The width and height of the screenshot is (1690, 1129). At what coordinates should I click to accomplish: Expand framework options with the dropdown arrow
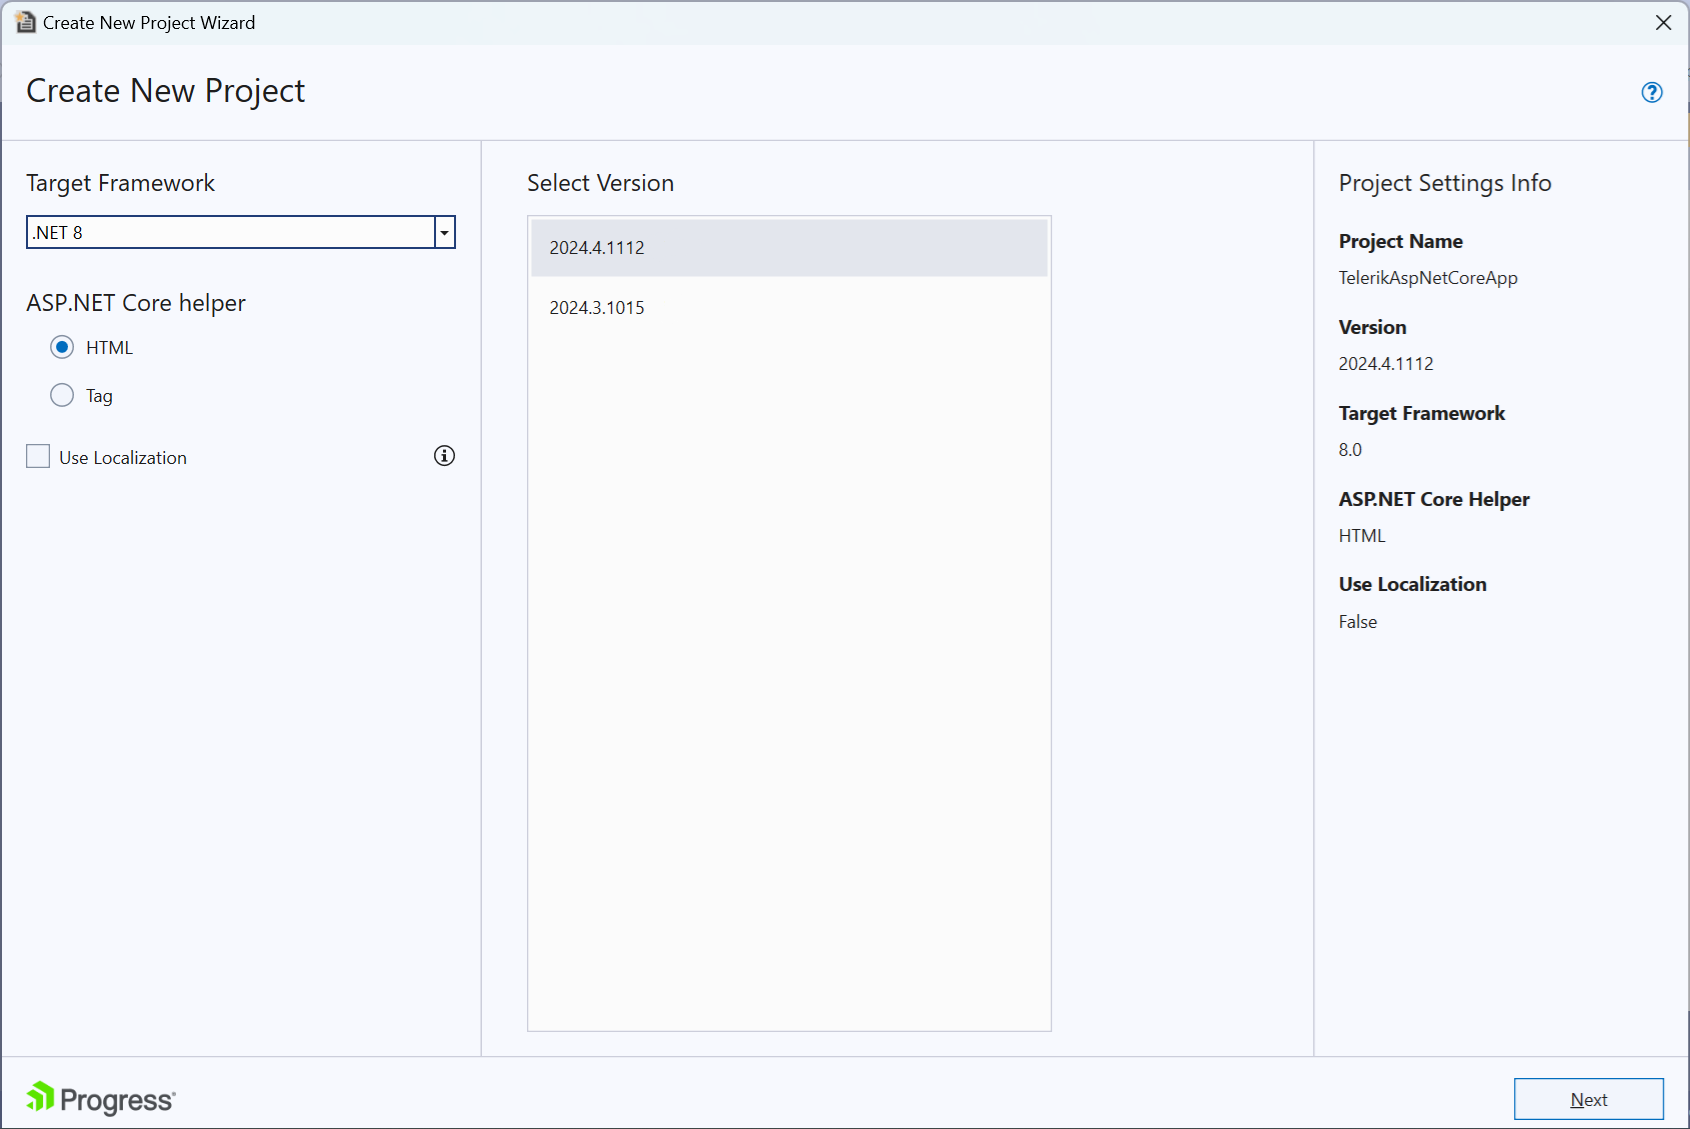(443, 232)
